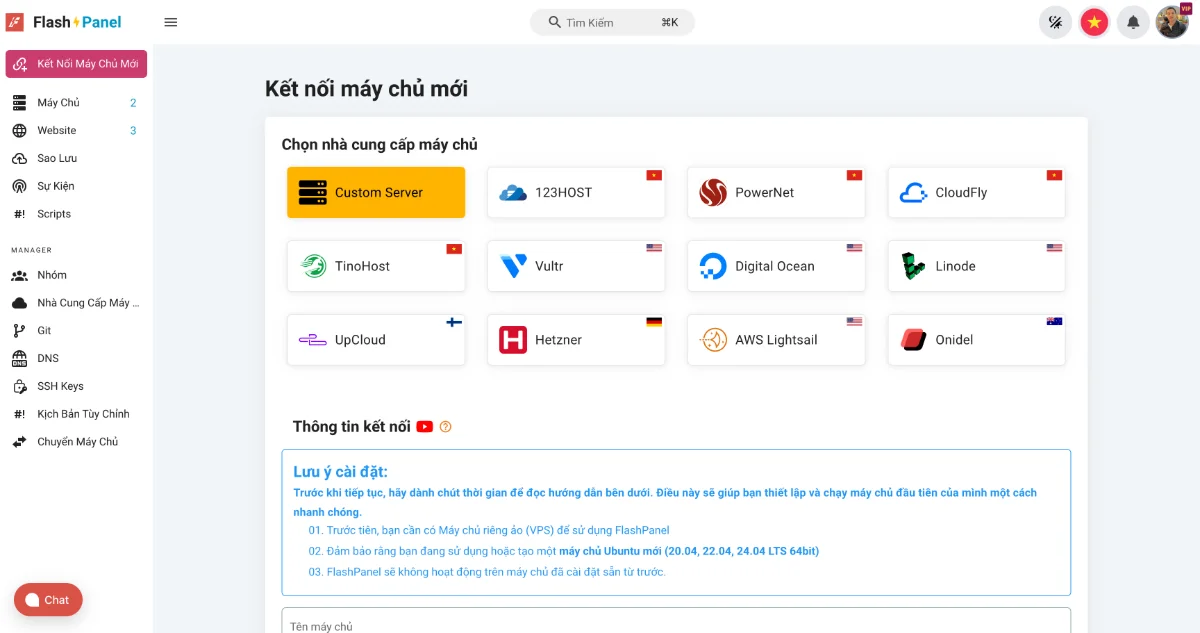The width and height of the screenshot is (1200, 633).
Task: Open connection help via question mark icon
Action: 443,426
